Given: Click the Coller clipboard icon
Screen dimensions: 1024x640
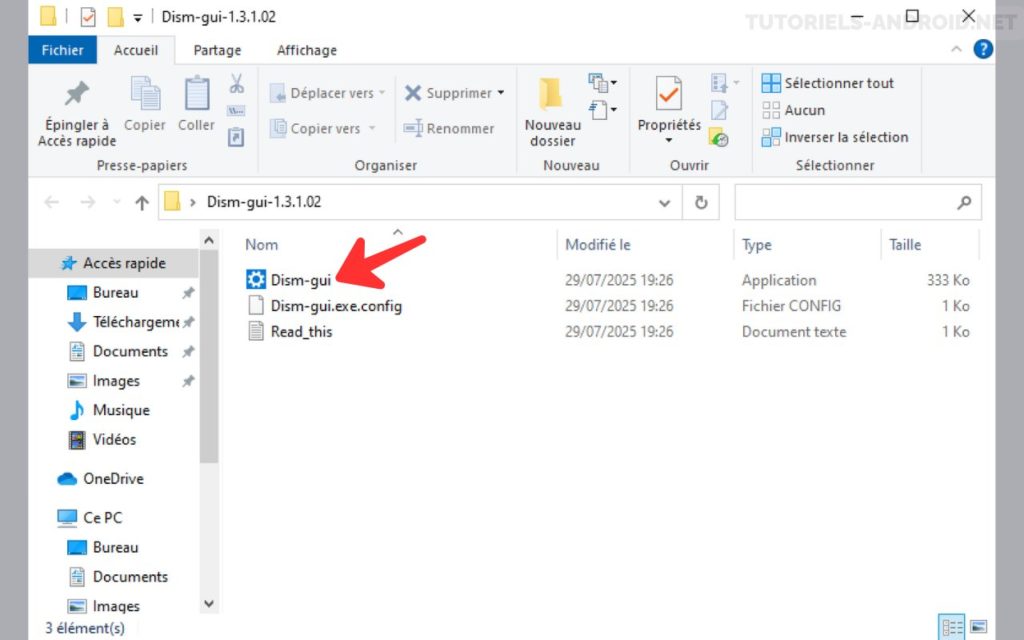Looking at the screenshot, I should (197, 93).
